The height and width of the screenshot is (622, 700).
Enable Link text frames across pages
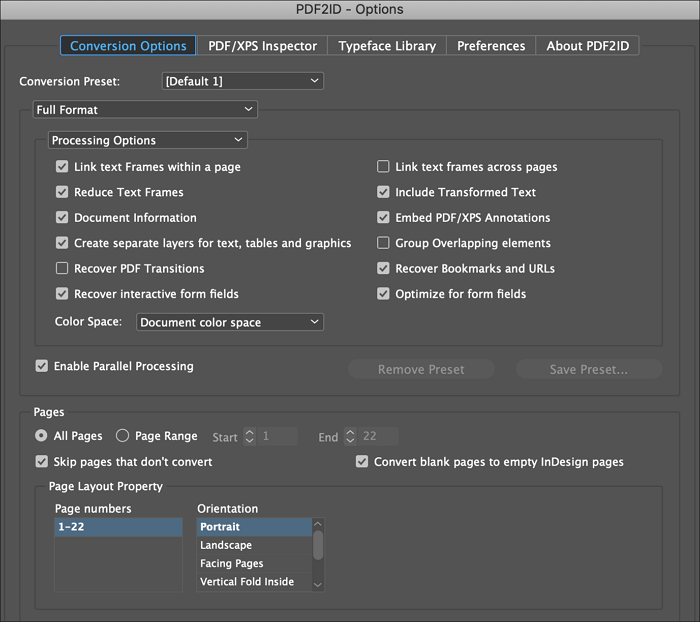(383, 167)
